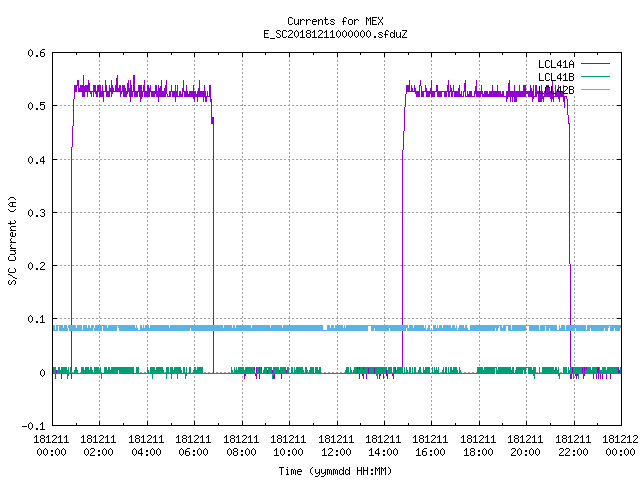Click the x-axis tick 181211 06:00
This screenshot has height=480, width=640.
coord(193,446)
